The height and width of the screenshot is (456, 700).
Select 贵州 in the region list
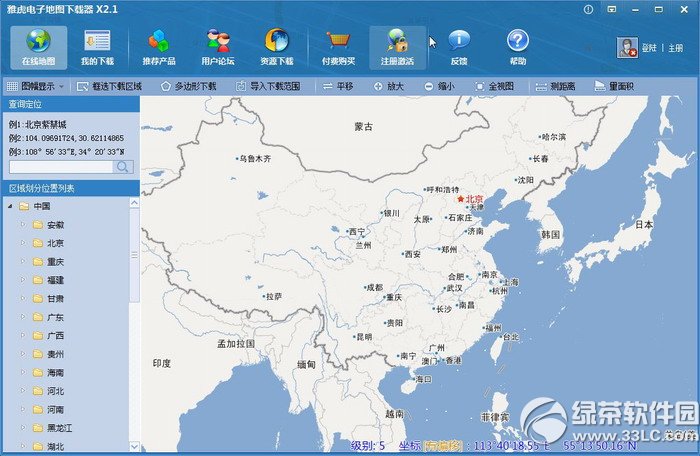click(55, 354)
